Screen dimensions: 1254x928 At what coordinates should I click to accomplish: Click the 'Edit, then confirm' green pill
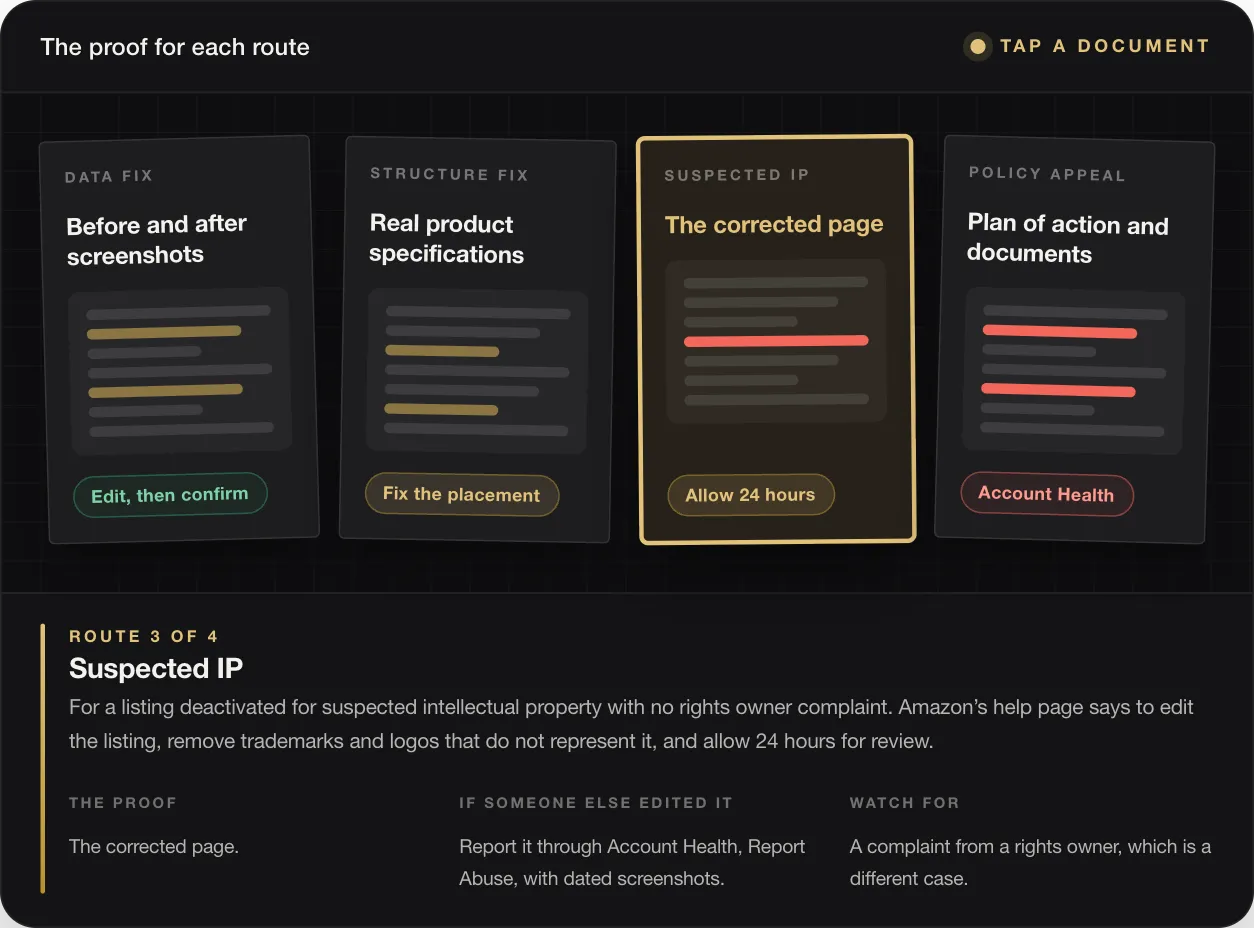[x=170, y=494]
